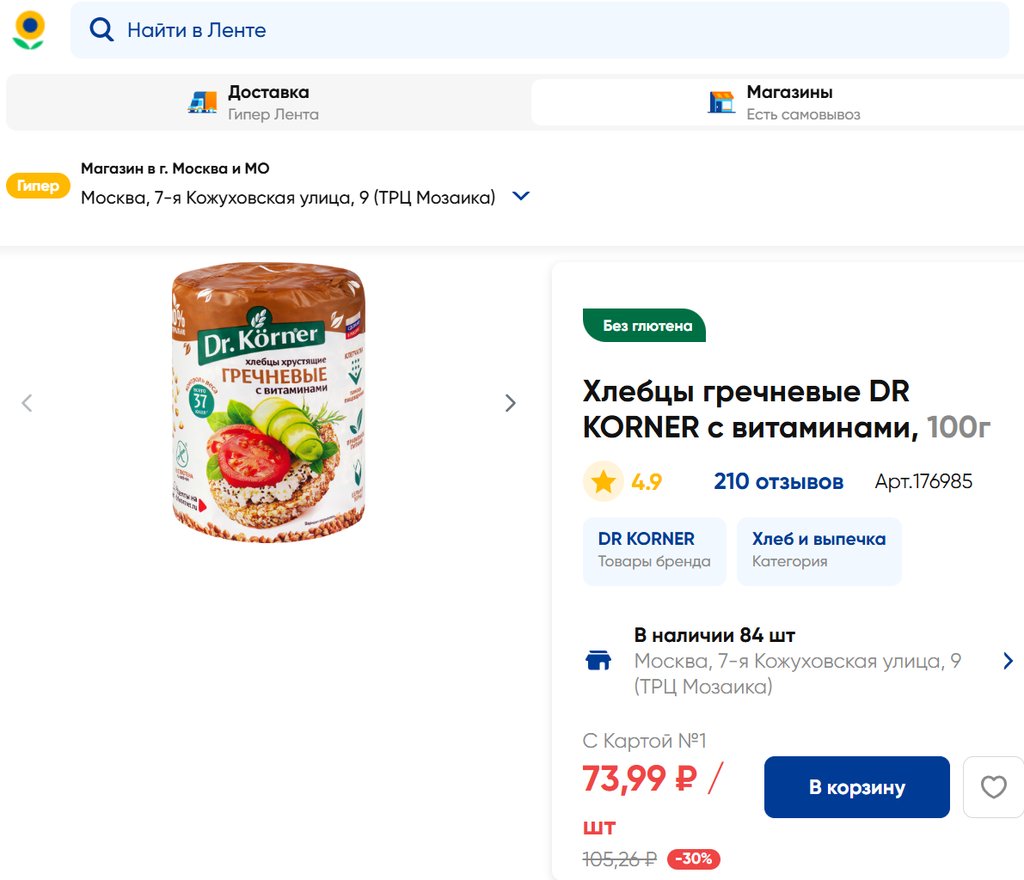Click the search magnifier icon
This screenshot has height=880, width=1024.
101,30
